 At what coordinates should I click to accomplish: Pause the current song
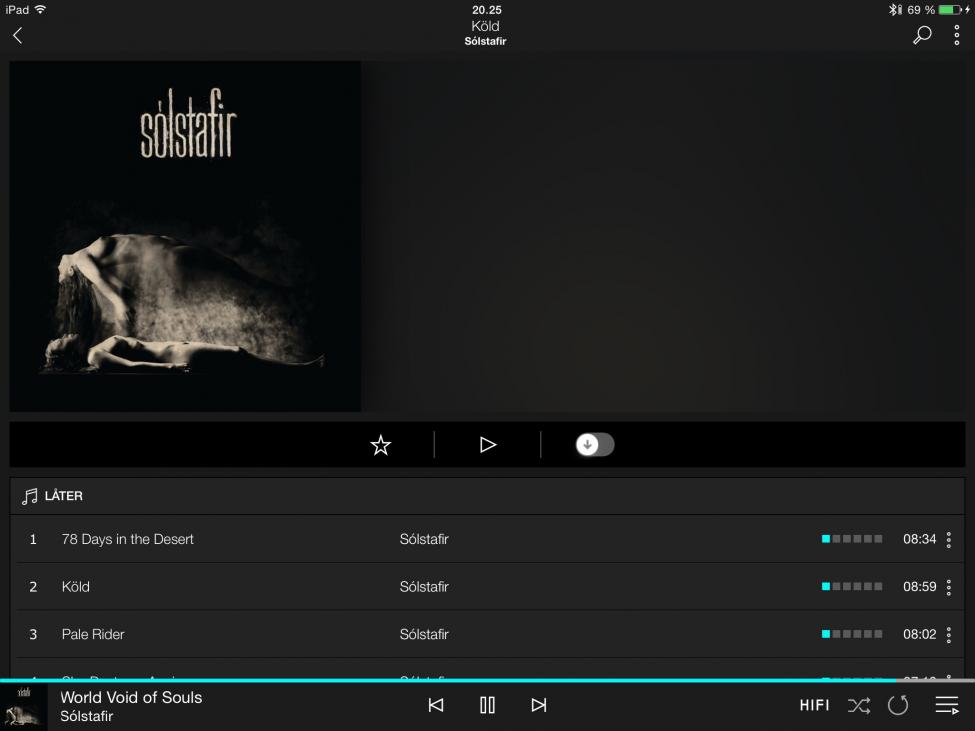488,705
